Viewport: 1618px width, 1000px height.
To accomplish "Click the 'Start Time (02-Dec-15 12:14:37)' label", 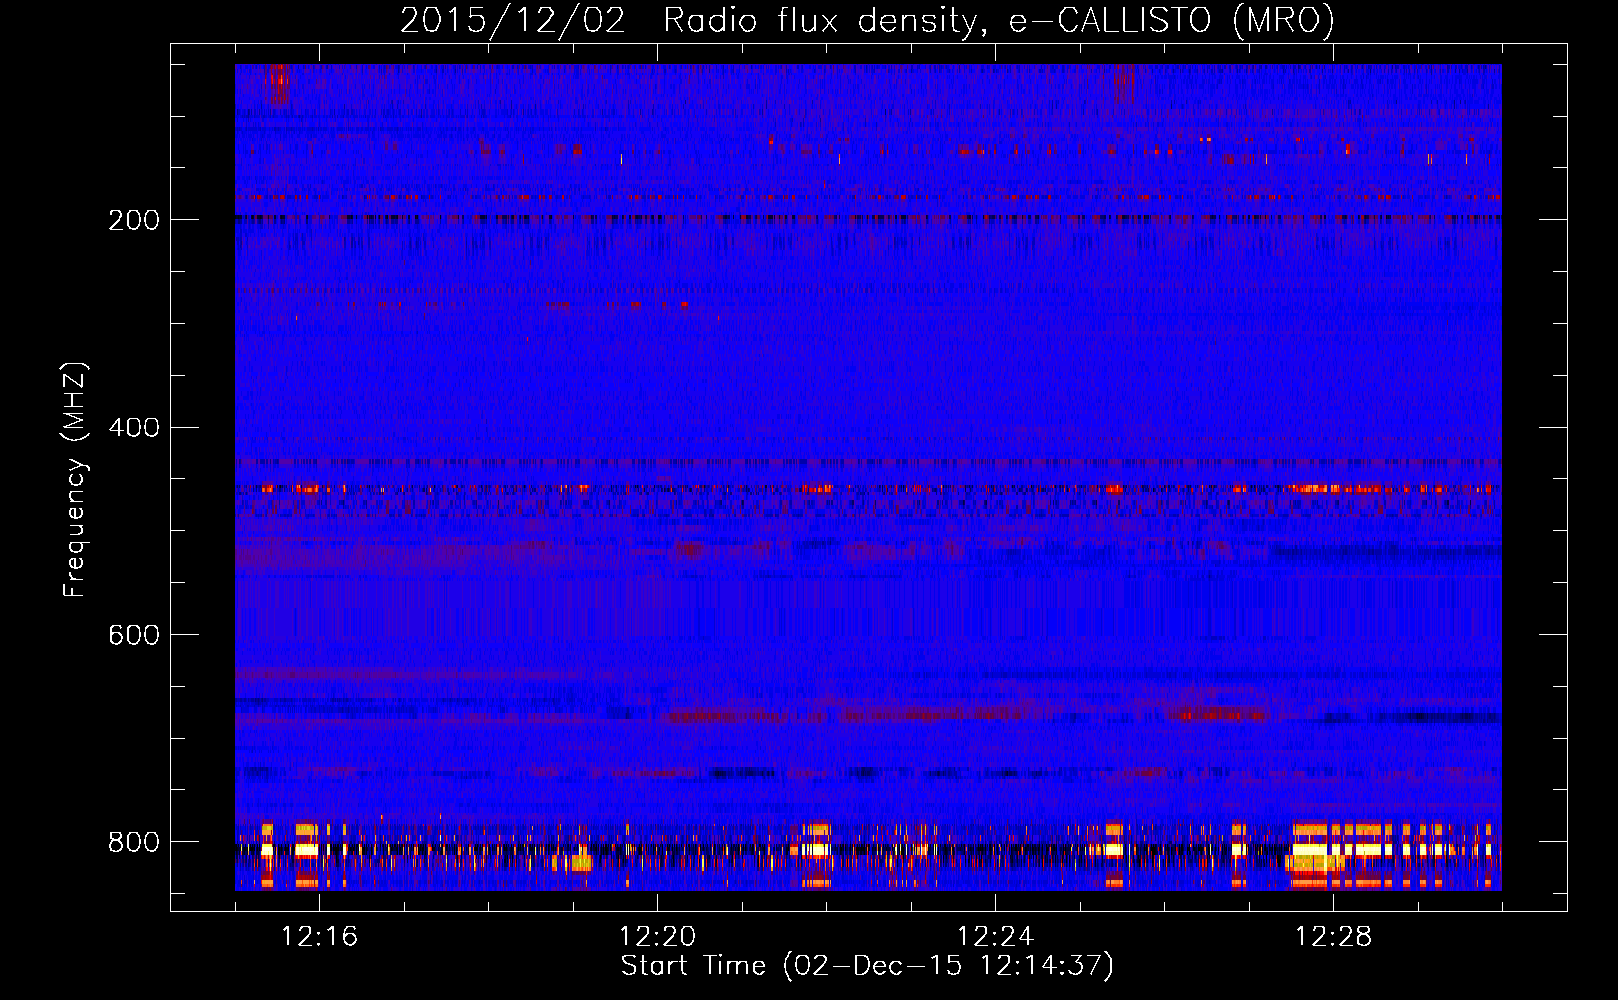I will point(867,966).
